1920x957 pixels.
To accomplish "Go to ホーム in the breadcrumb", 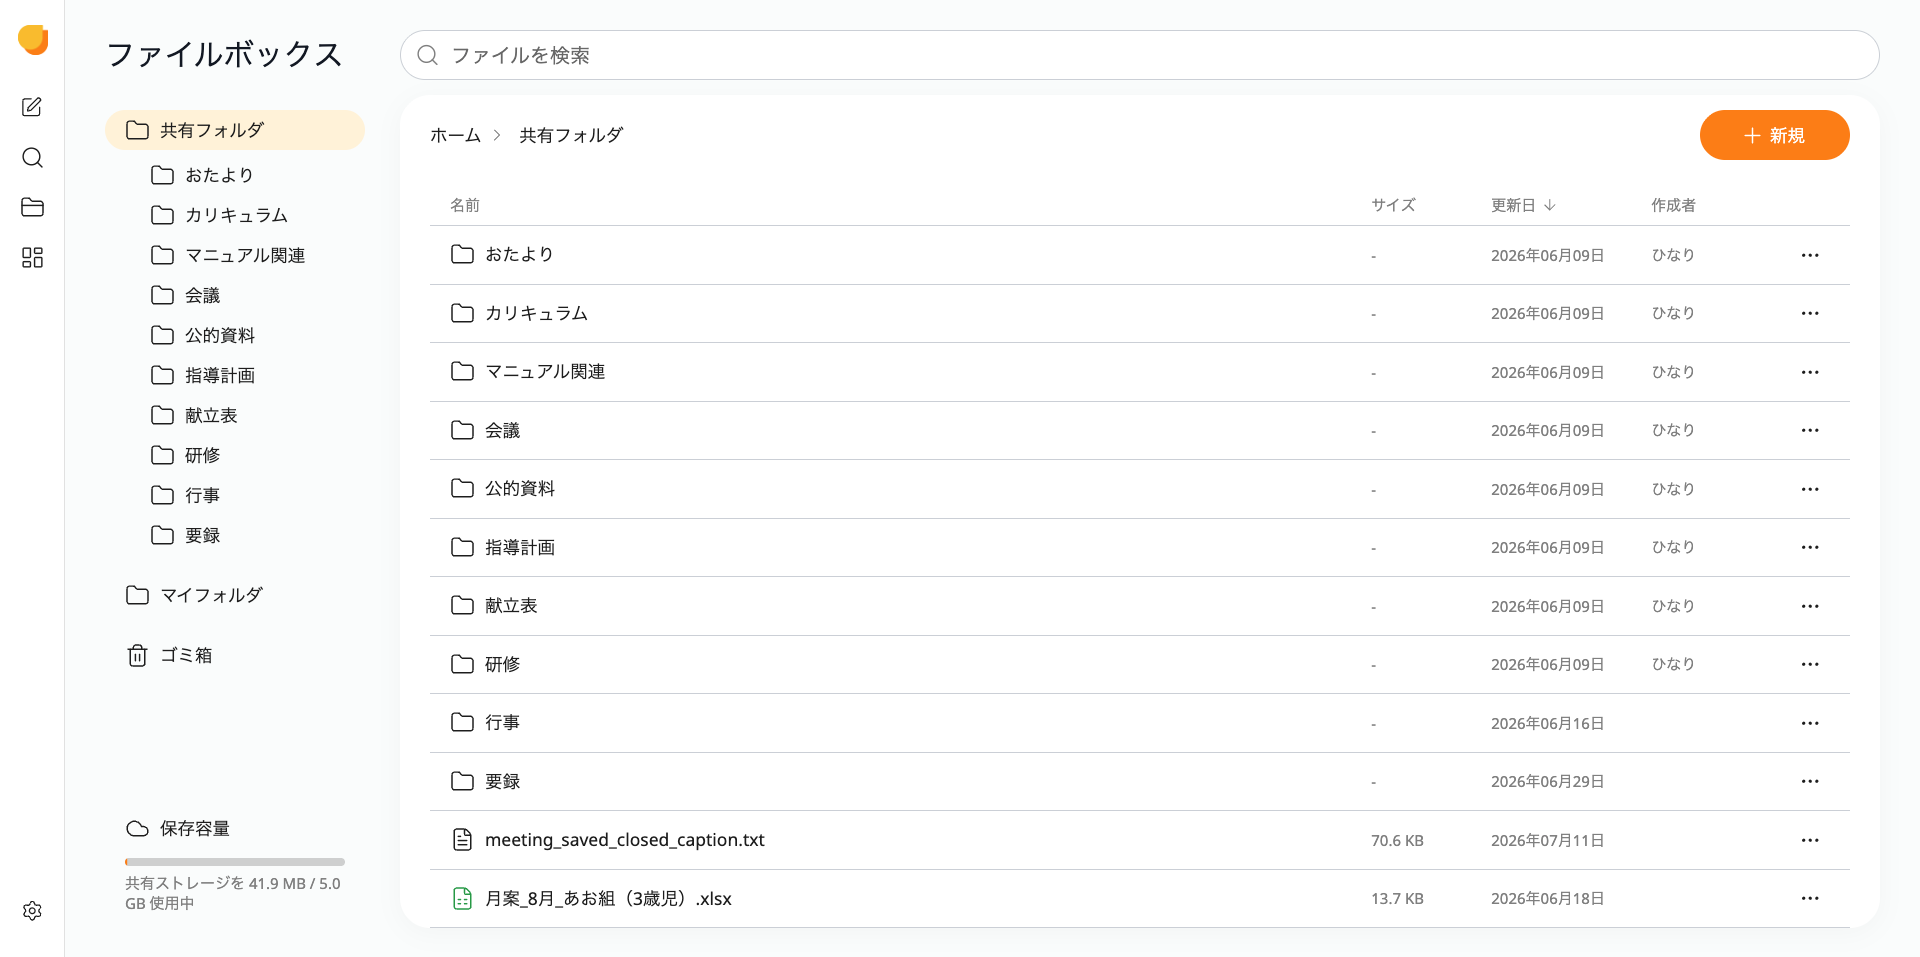I will point(455,135).
